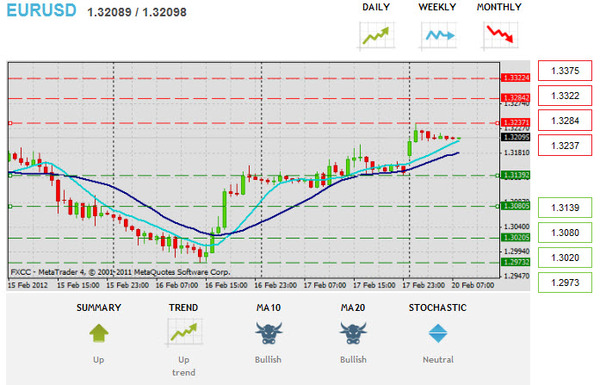Click the green 1.31392 price label on chart axis
Image resolution: width=600 pixels, height=385 pixels.
pos(516,175)
